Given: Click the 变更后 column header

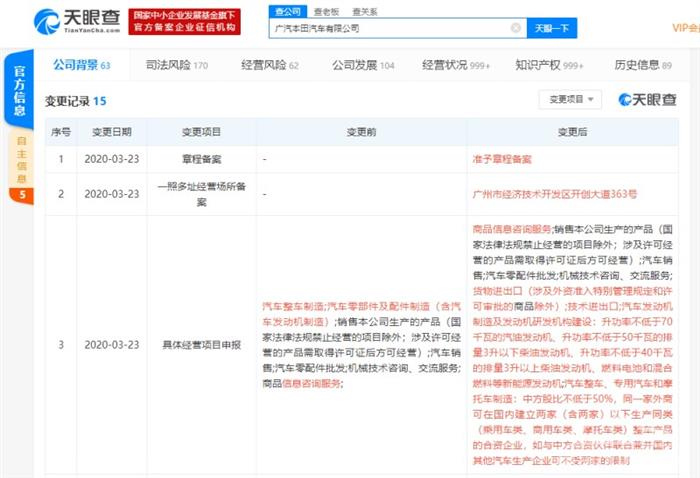Looking at the screenshot, I should (x=573, y=132).
